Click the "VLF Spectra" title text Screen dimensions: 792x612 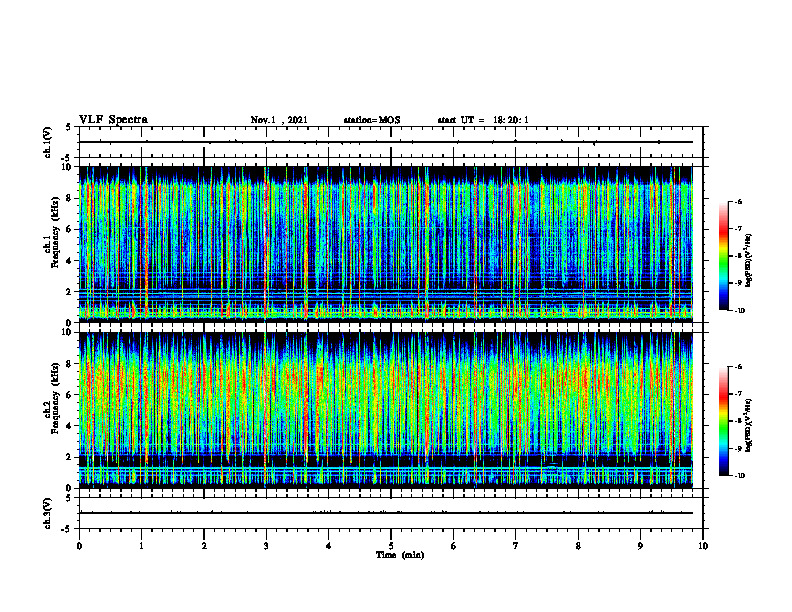coord(113,120)
